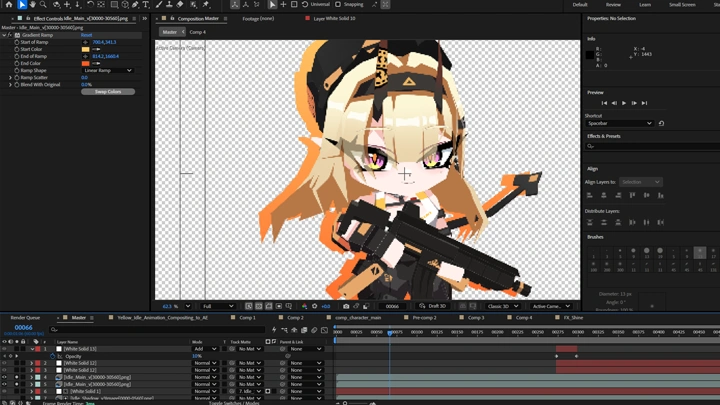
Task: Click the Start of Ramp crosshair point picker
Action: 85,42
